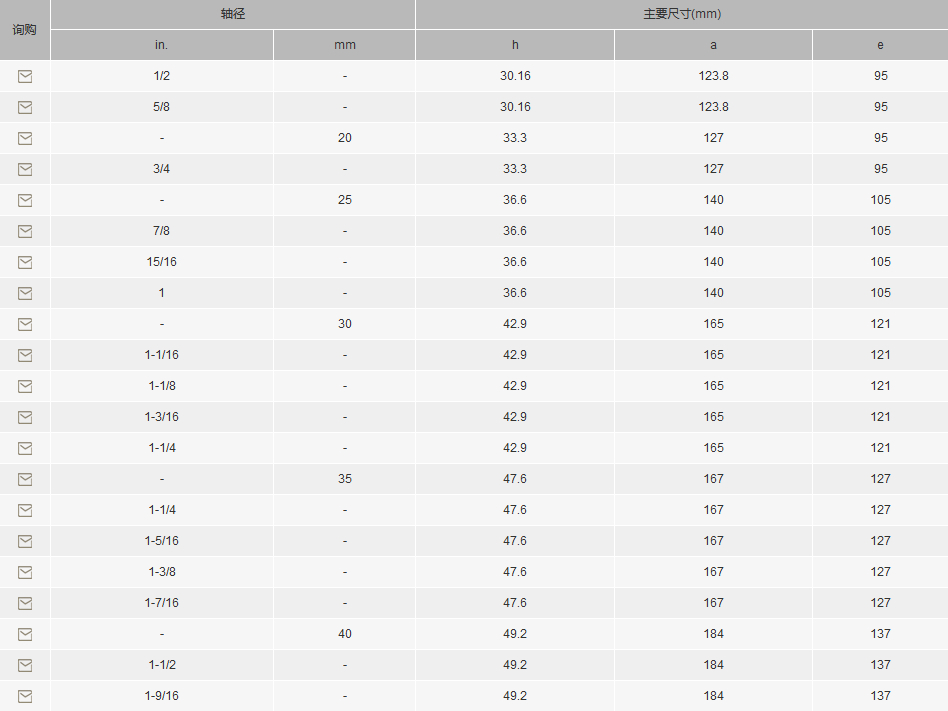Click inquiry envelope for 35 mm row
948x711 pixels.
click(25, 479)
